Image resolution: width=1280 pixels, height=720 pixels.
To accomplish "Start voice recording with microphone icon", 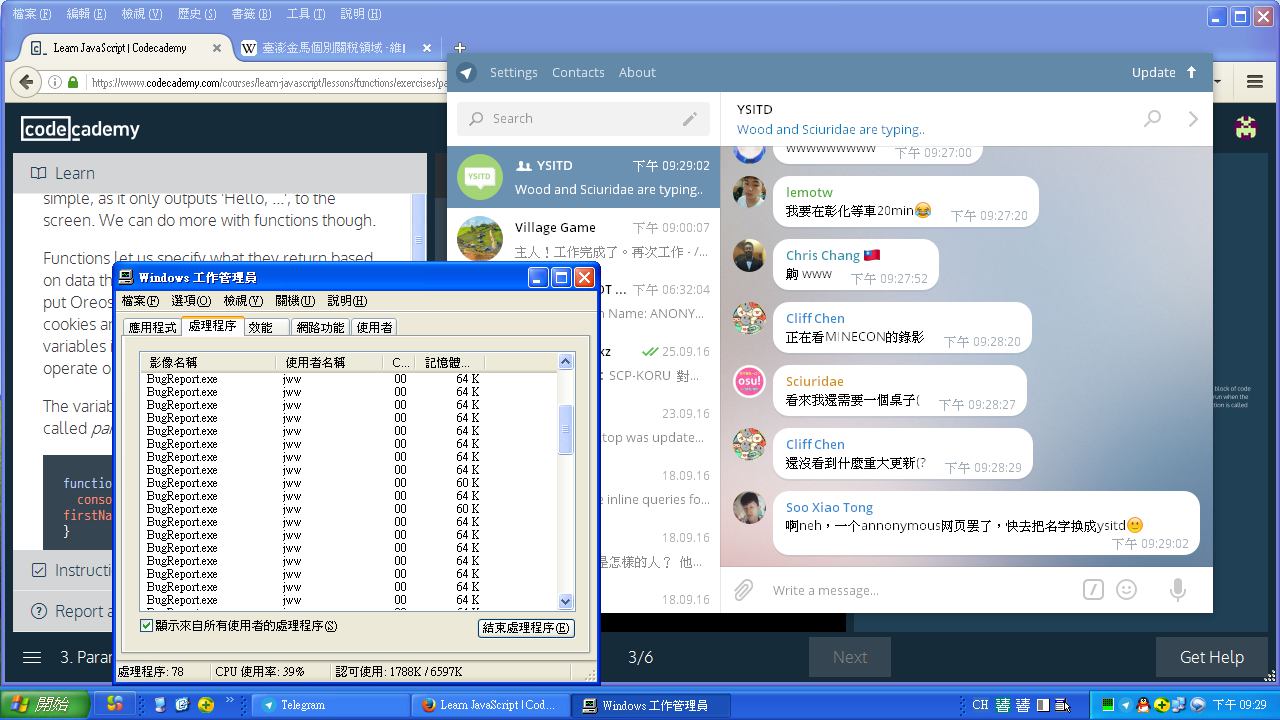I will (1178, 590).
